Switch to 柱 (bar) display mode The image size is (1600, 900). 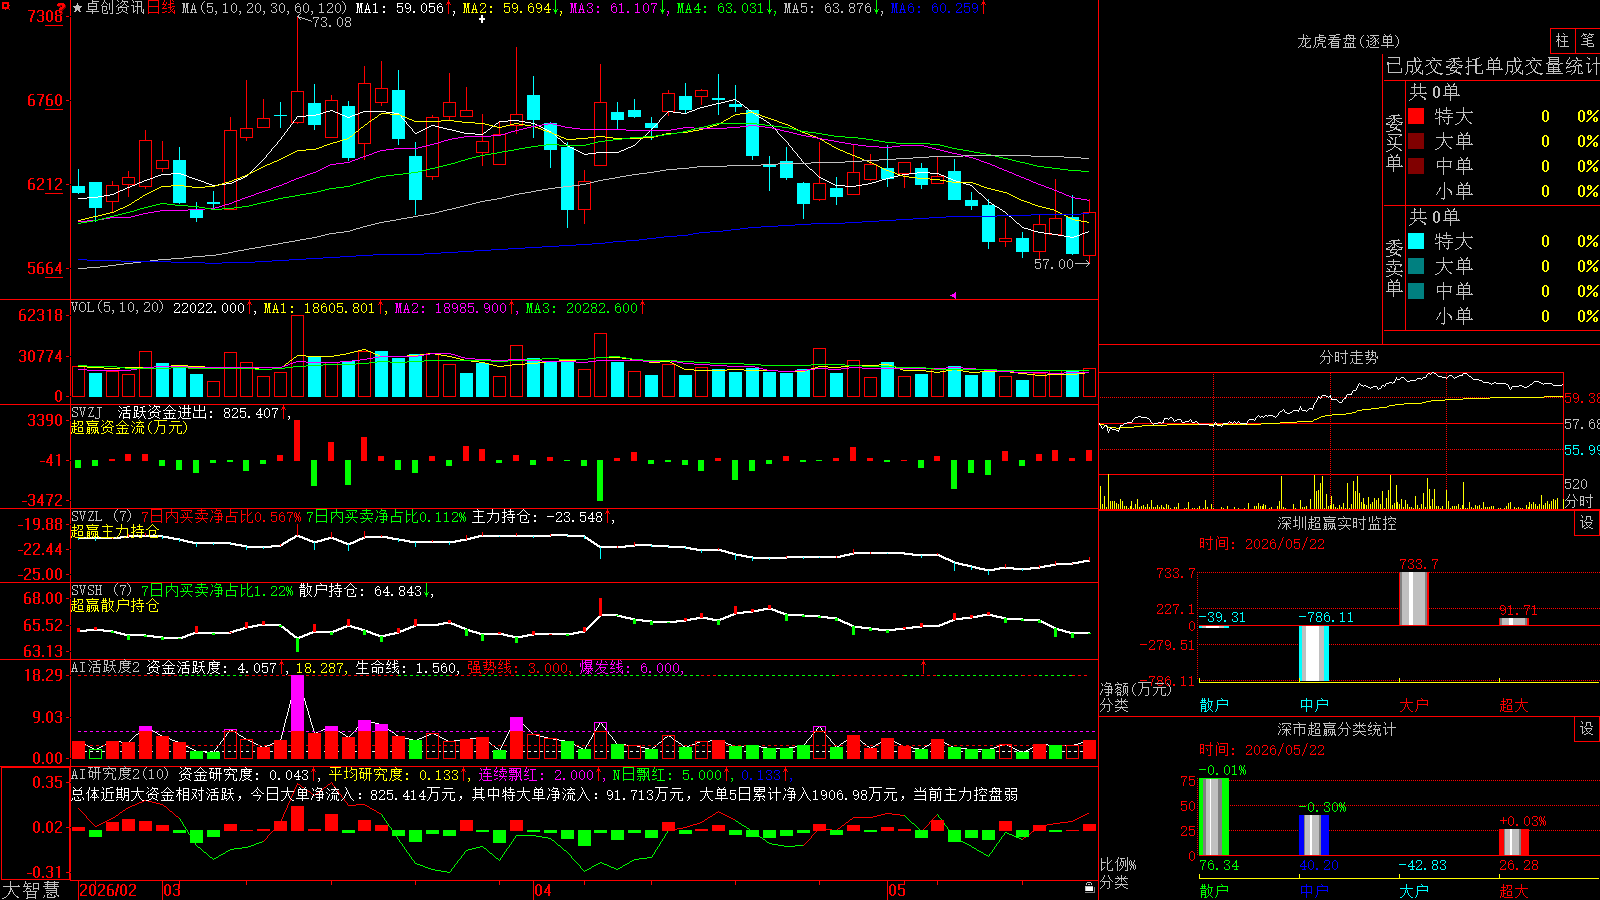1562,41
